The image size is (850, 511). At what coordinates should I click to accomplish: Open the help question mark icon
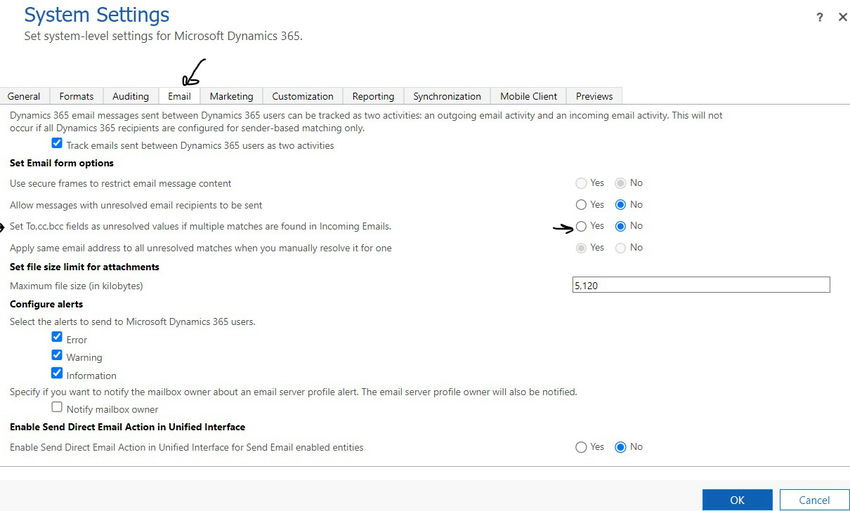pyautogui.click(x=820, y=17)
